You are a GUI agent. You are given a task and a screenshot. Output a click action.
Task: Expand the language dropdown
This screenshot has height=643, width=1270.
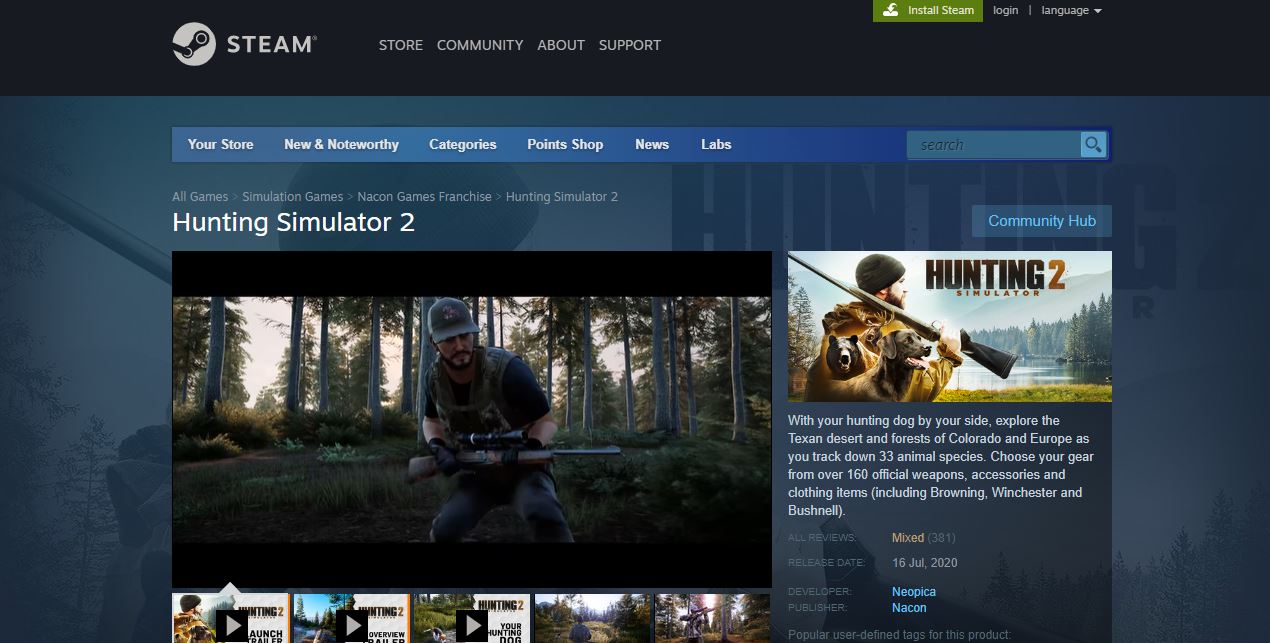pyautogui.click(x=1071, y=10)
